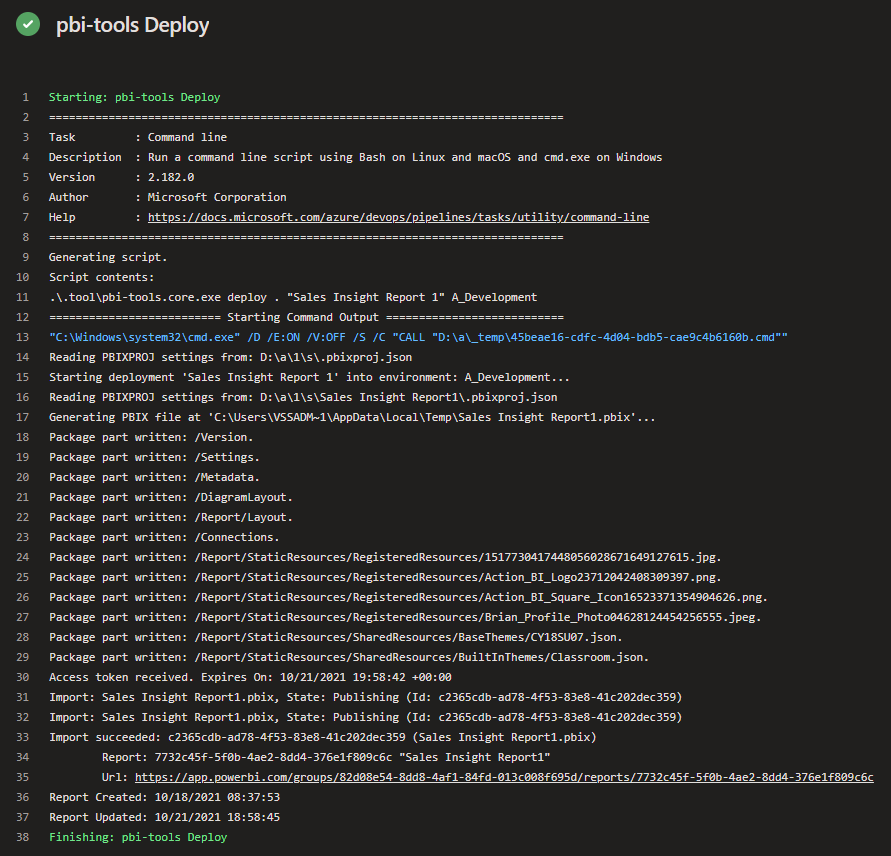Click the blue cmd.exe CALL command line
The width and height of the screenshot is (891, 856).
(418, 337)
